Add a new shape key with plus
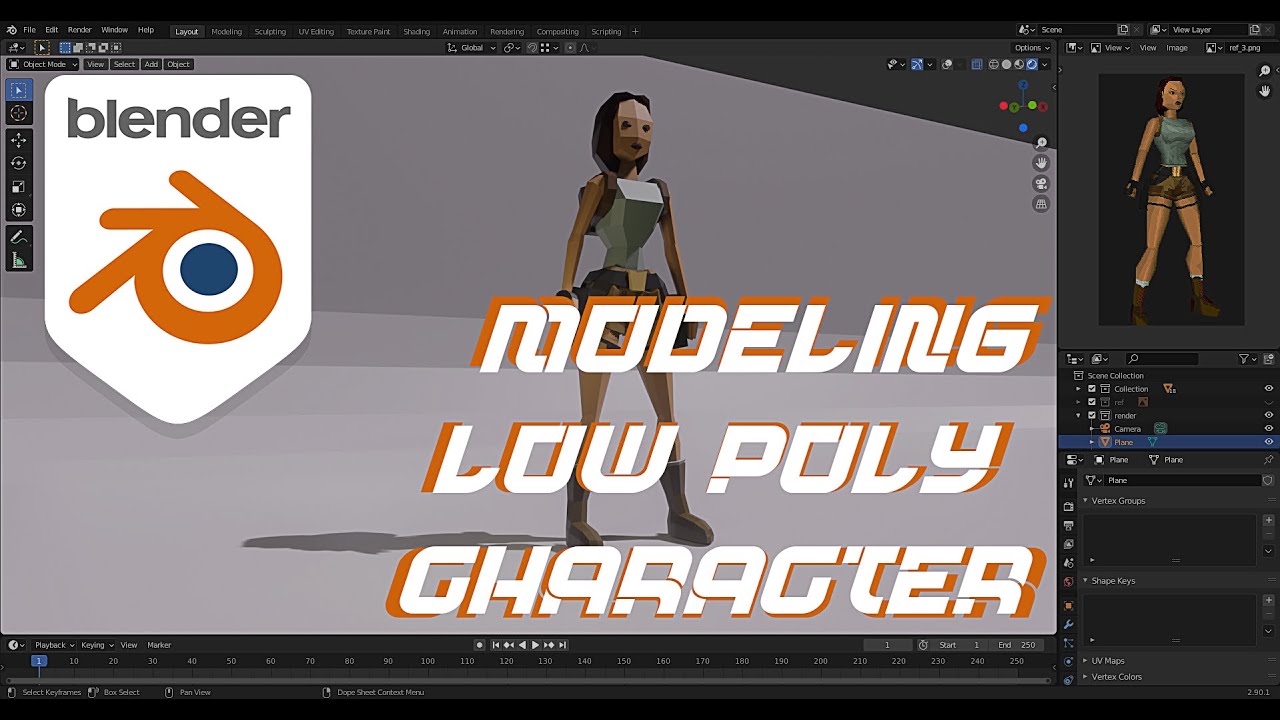Screen dimensions: 1280x720 (1269, 600)
